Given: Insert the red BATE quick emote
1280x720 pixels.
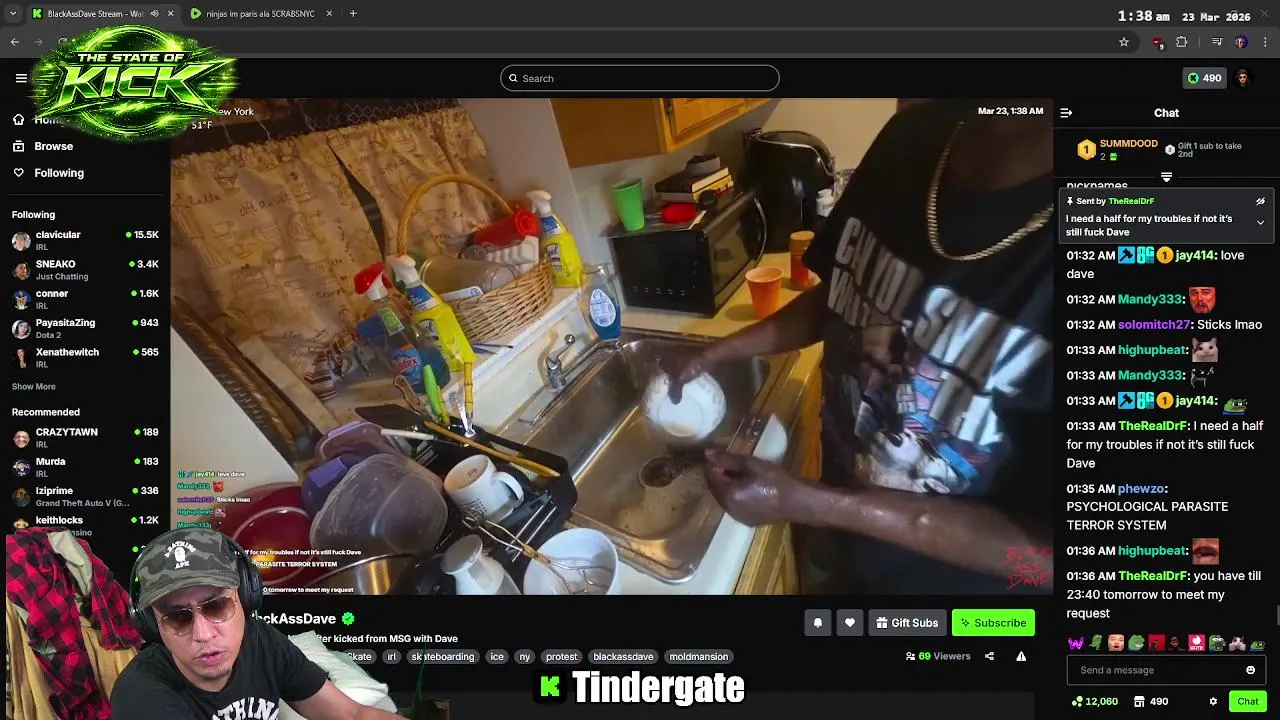Looking at the screenshot, I should click(1196, 643).
